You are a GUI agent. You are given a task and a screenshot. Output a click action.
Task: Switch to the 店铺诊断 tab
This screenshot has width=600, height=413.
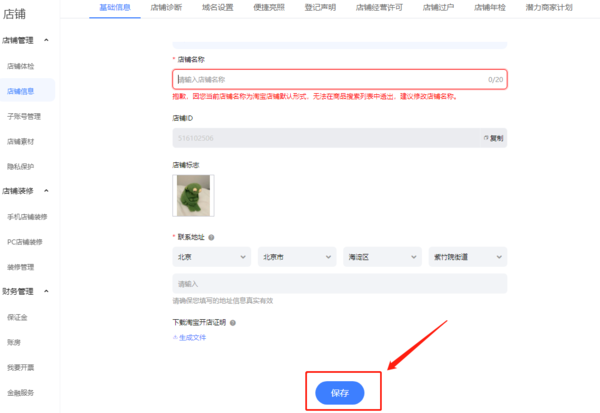(x=166, y=8)
